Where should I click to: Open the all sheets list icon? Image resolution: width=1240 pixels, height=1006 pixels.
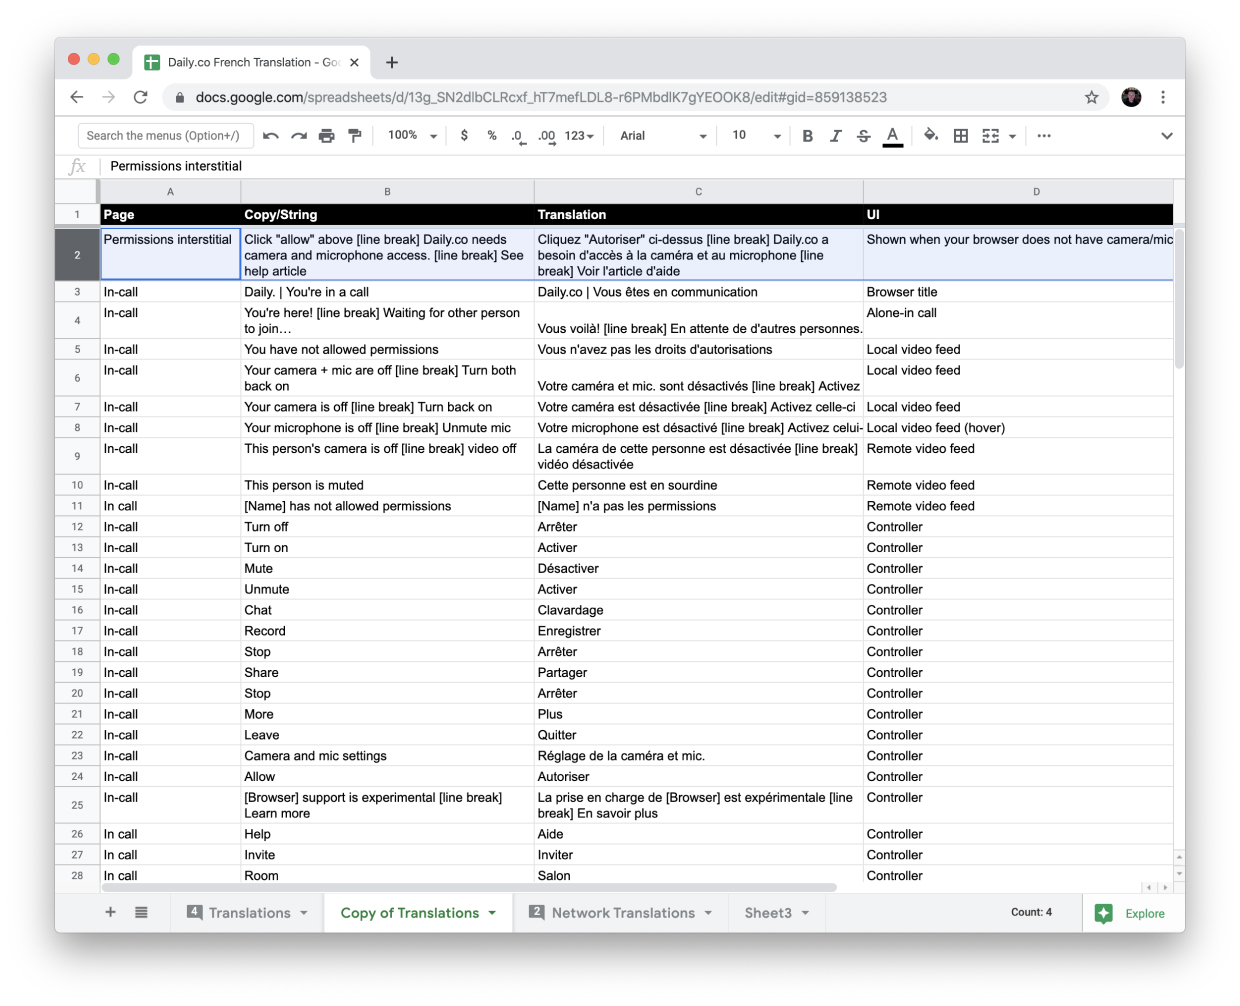coord(142,912)
